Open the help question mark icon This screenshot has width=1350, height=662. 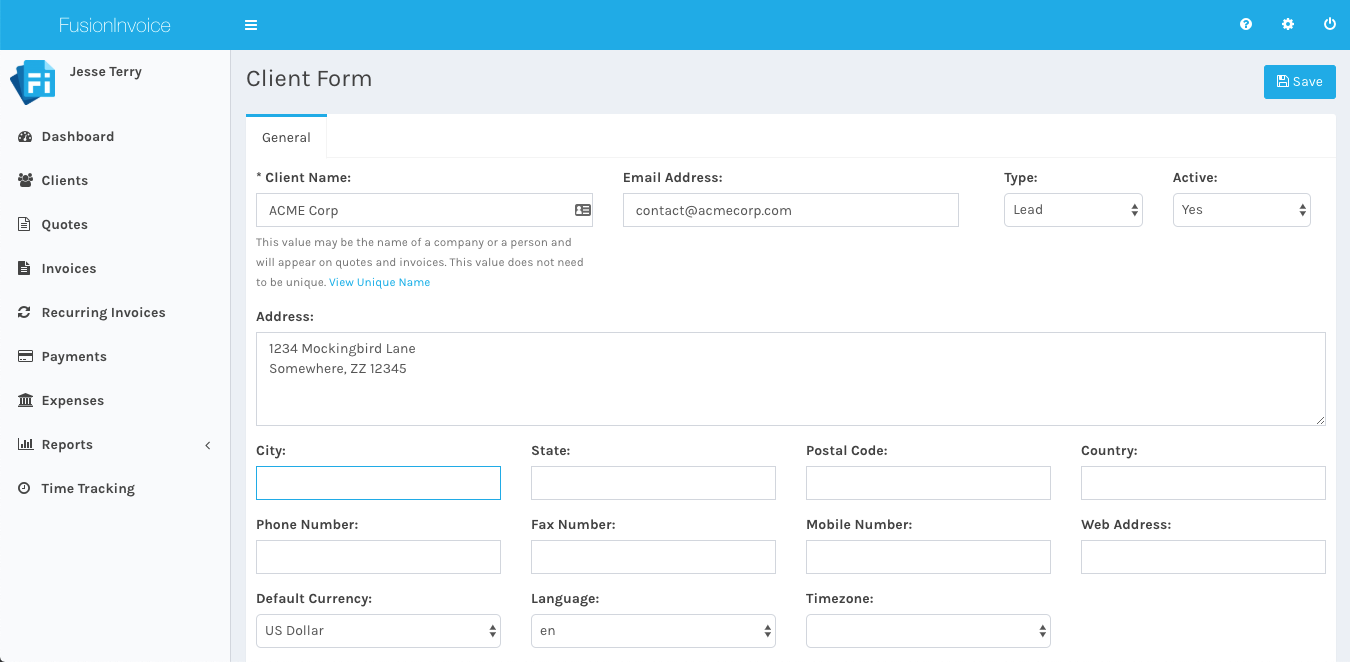click(x=1246, y=25)
